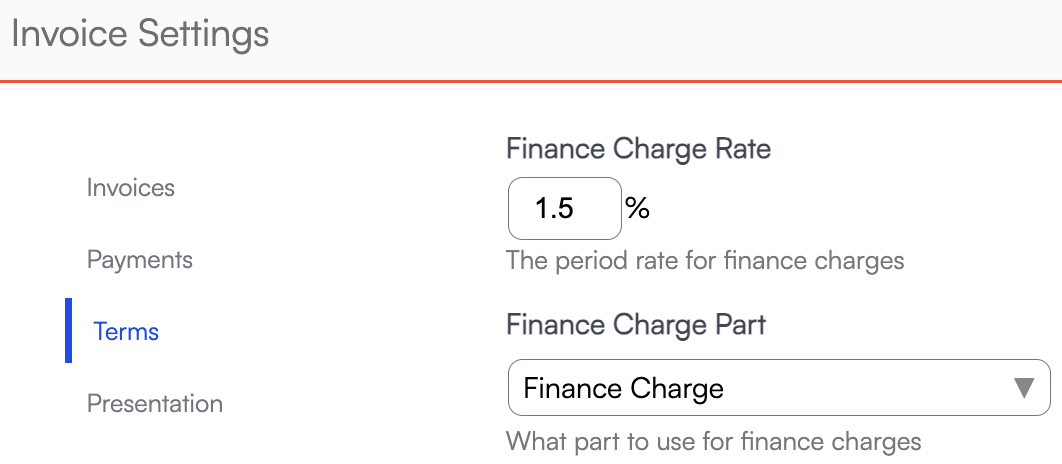This screenshot has width=1062, height=464.
Task: Click the Invoice Settings page heading
Action: [140, 34]
